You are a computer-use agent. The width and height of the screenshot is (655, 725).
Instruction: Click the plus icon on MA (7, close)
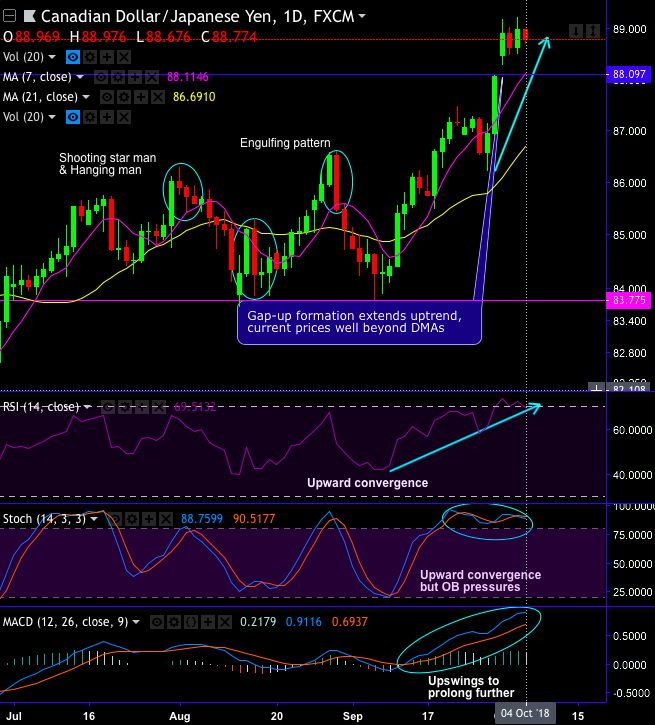click(135, 77)
